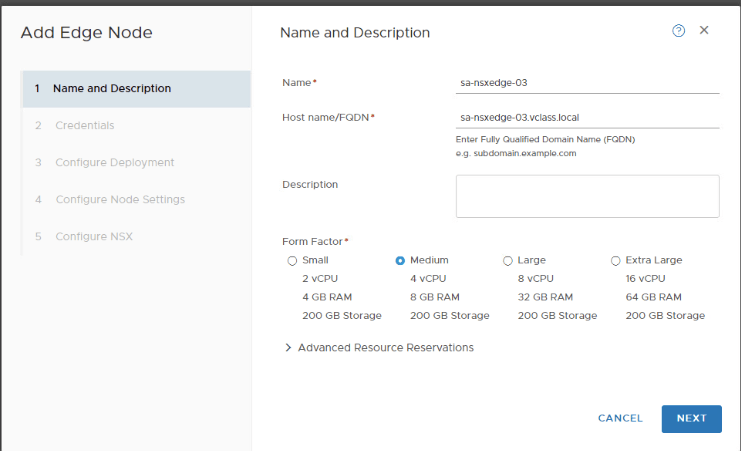
Task: Click the CANCEL button
Action: tap(620, 418)
